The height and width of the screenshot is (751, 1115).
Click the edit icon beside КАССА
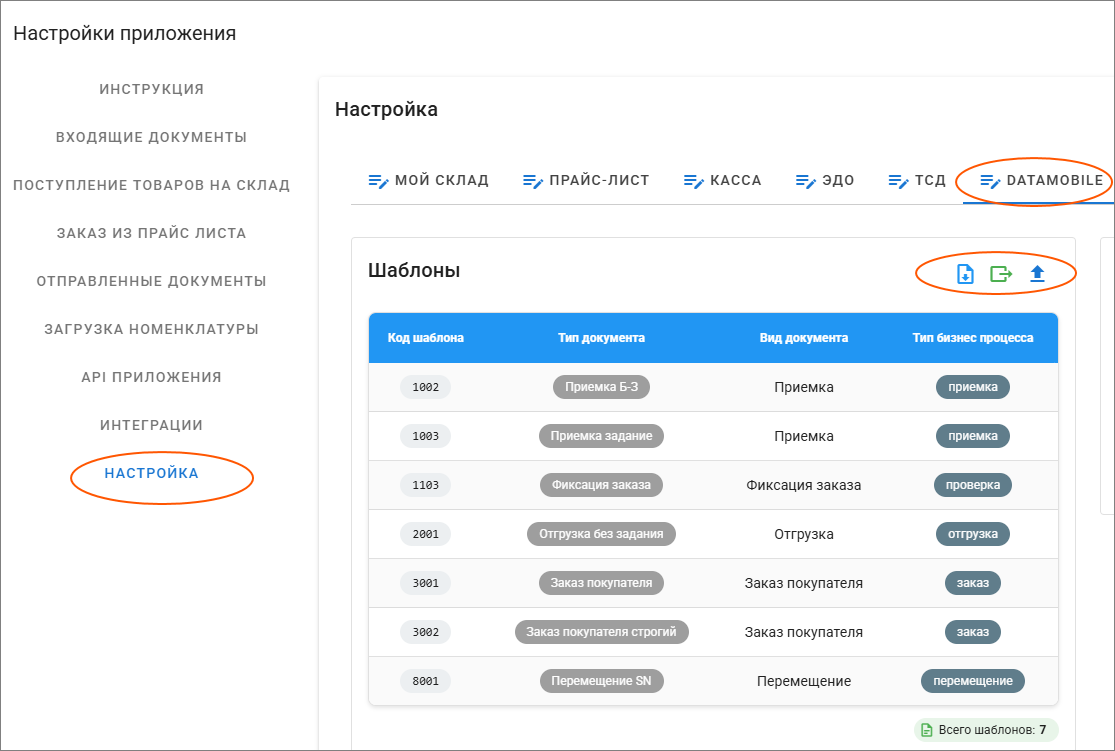(694, 181)
